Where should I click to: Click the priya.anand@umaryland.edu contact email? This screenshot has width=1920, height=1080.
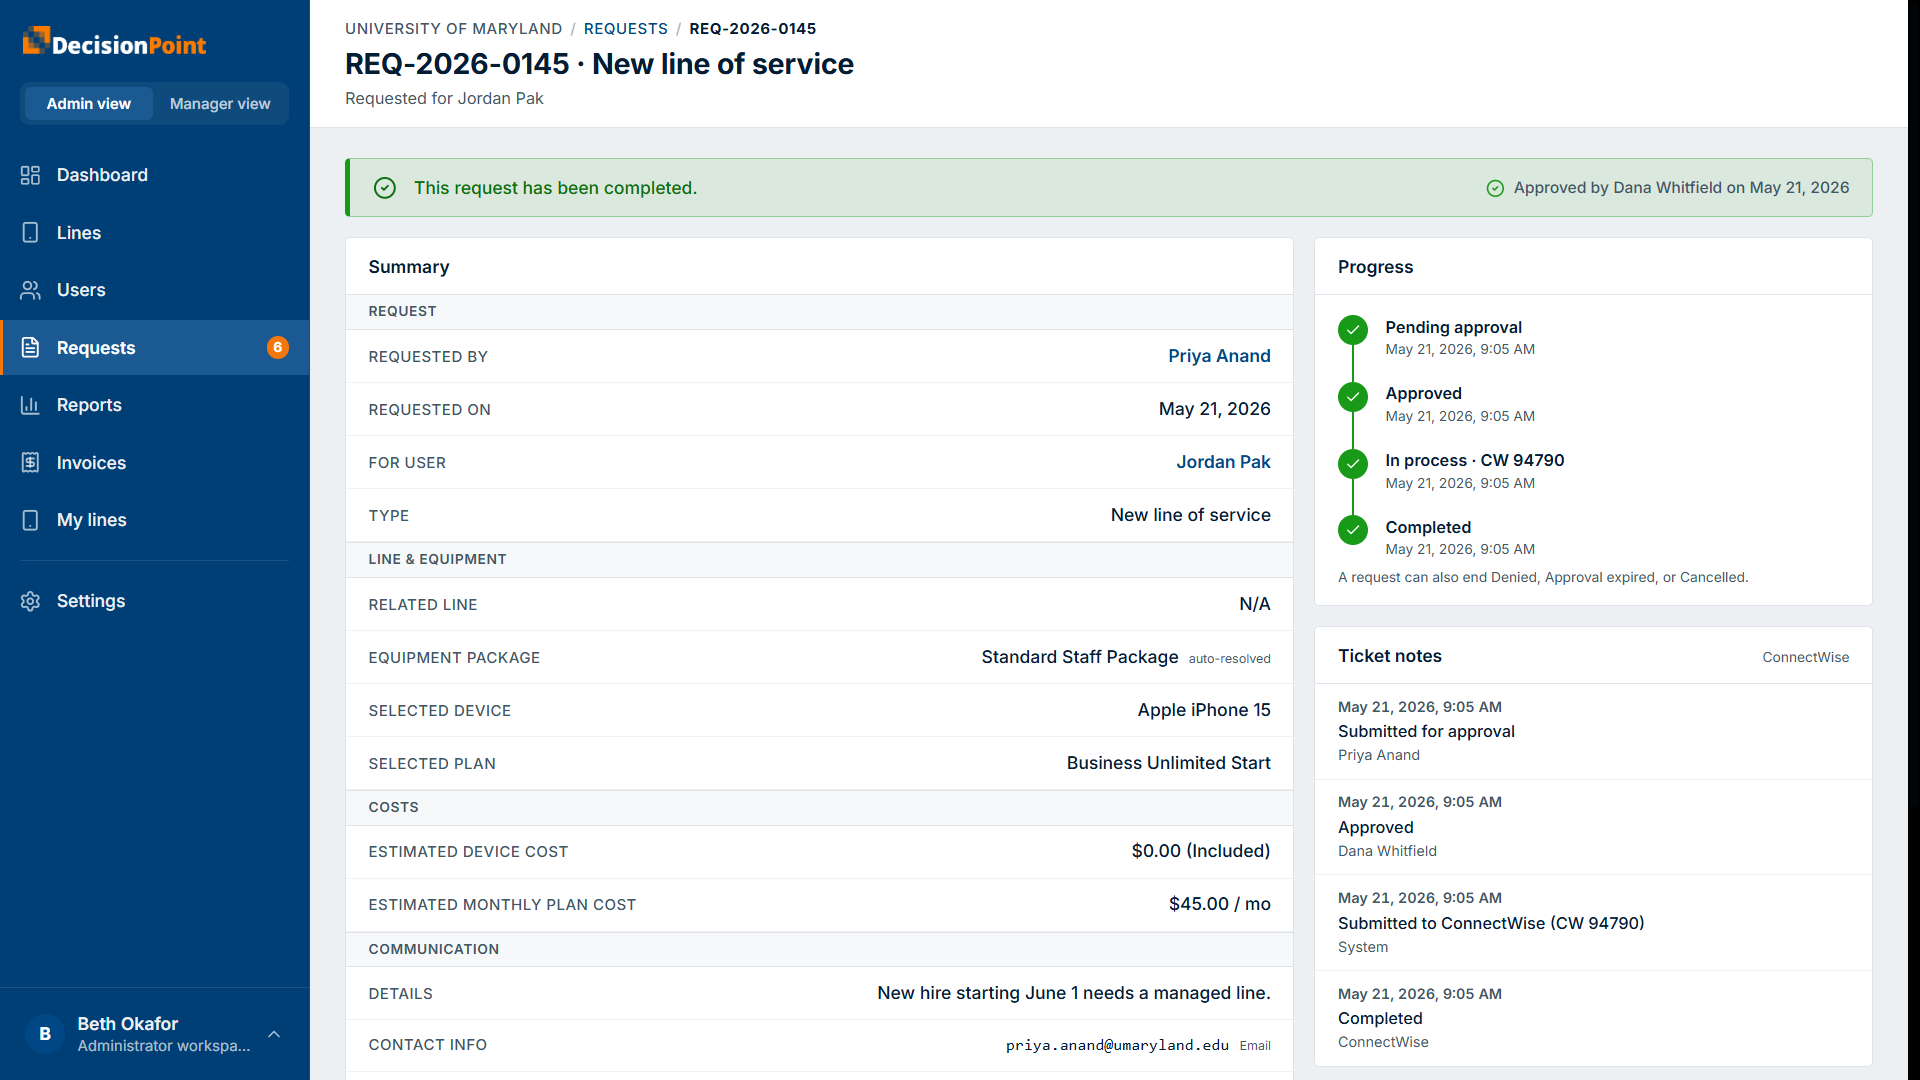pyautogui.click(x=1117, y=1045)
